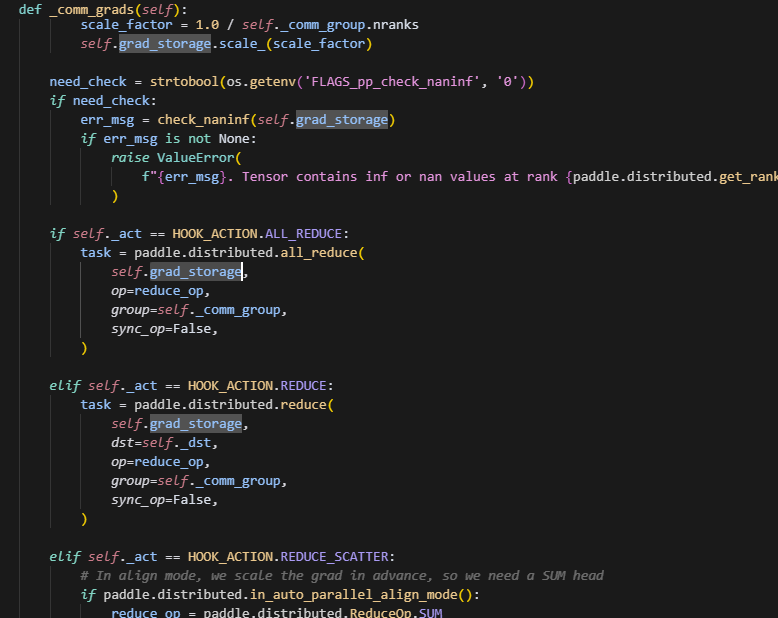Click grad_storage in the all_reduce arguments

tap(195, 272)
